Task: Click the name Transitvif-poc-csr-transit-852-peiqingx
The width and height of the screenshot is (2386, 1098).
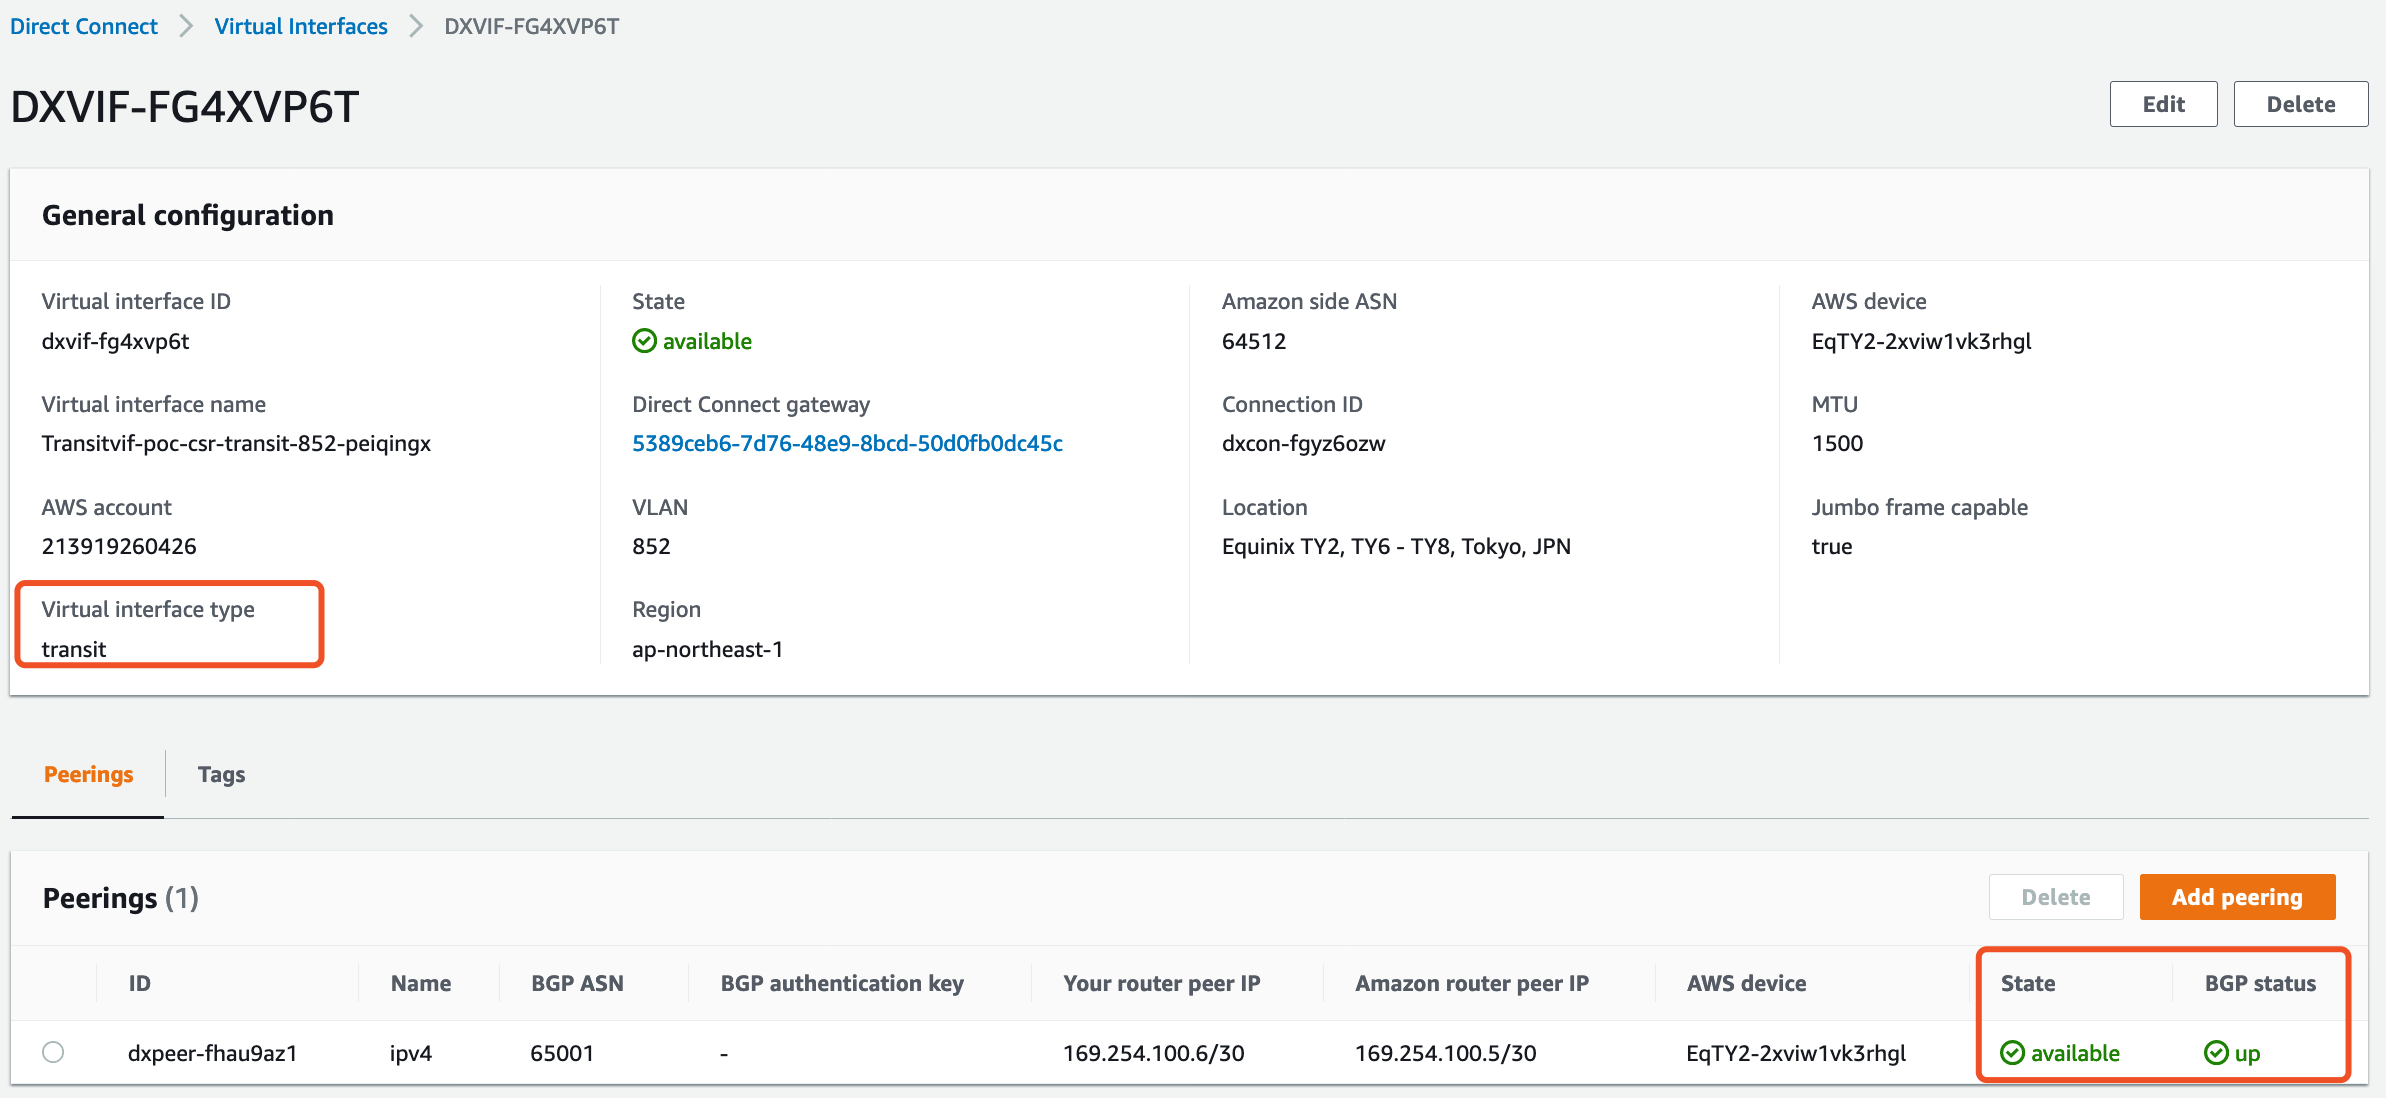Action: [236, 443]
